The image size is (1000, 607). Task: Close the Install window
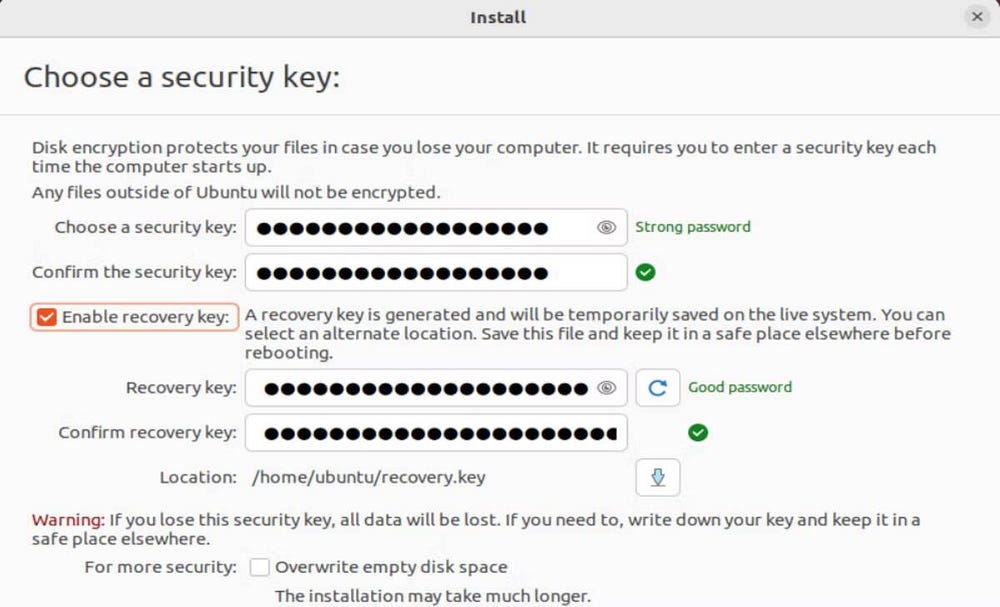click(977, 16)
